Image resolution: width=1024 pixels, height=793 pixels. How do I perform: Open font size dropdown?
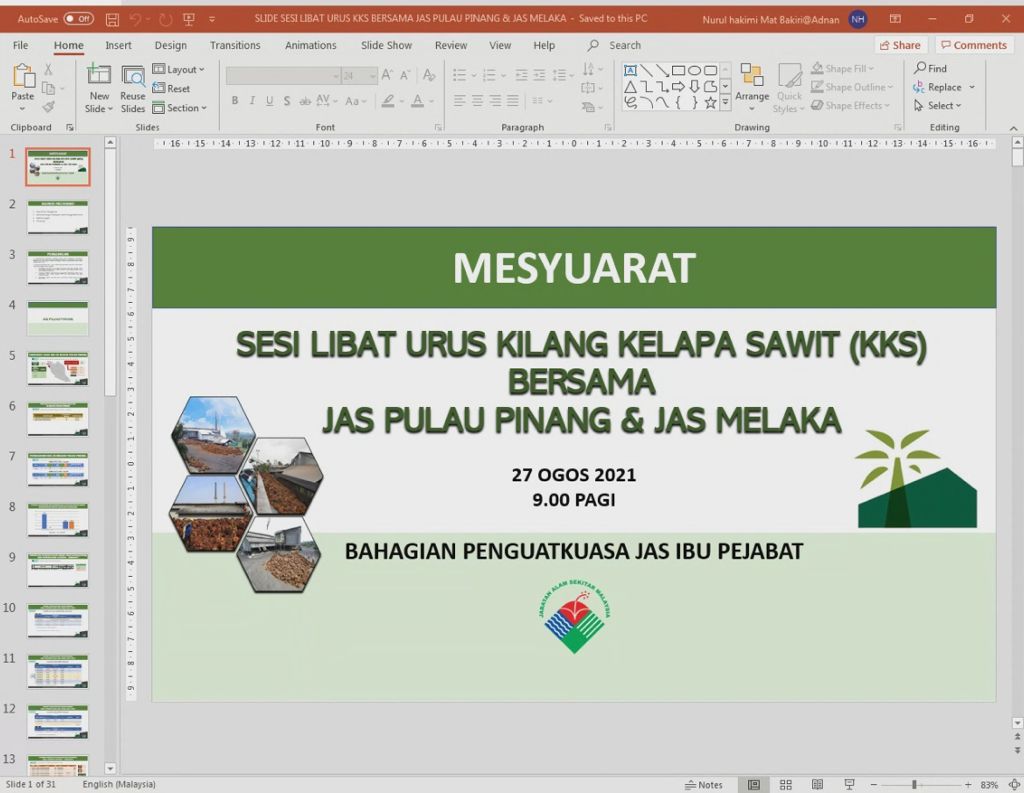coord(372,76)
